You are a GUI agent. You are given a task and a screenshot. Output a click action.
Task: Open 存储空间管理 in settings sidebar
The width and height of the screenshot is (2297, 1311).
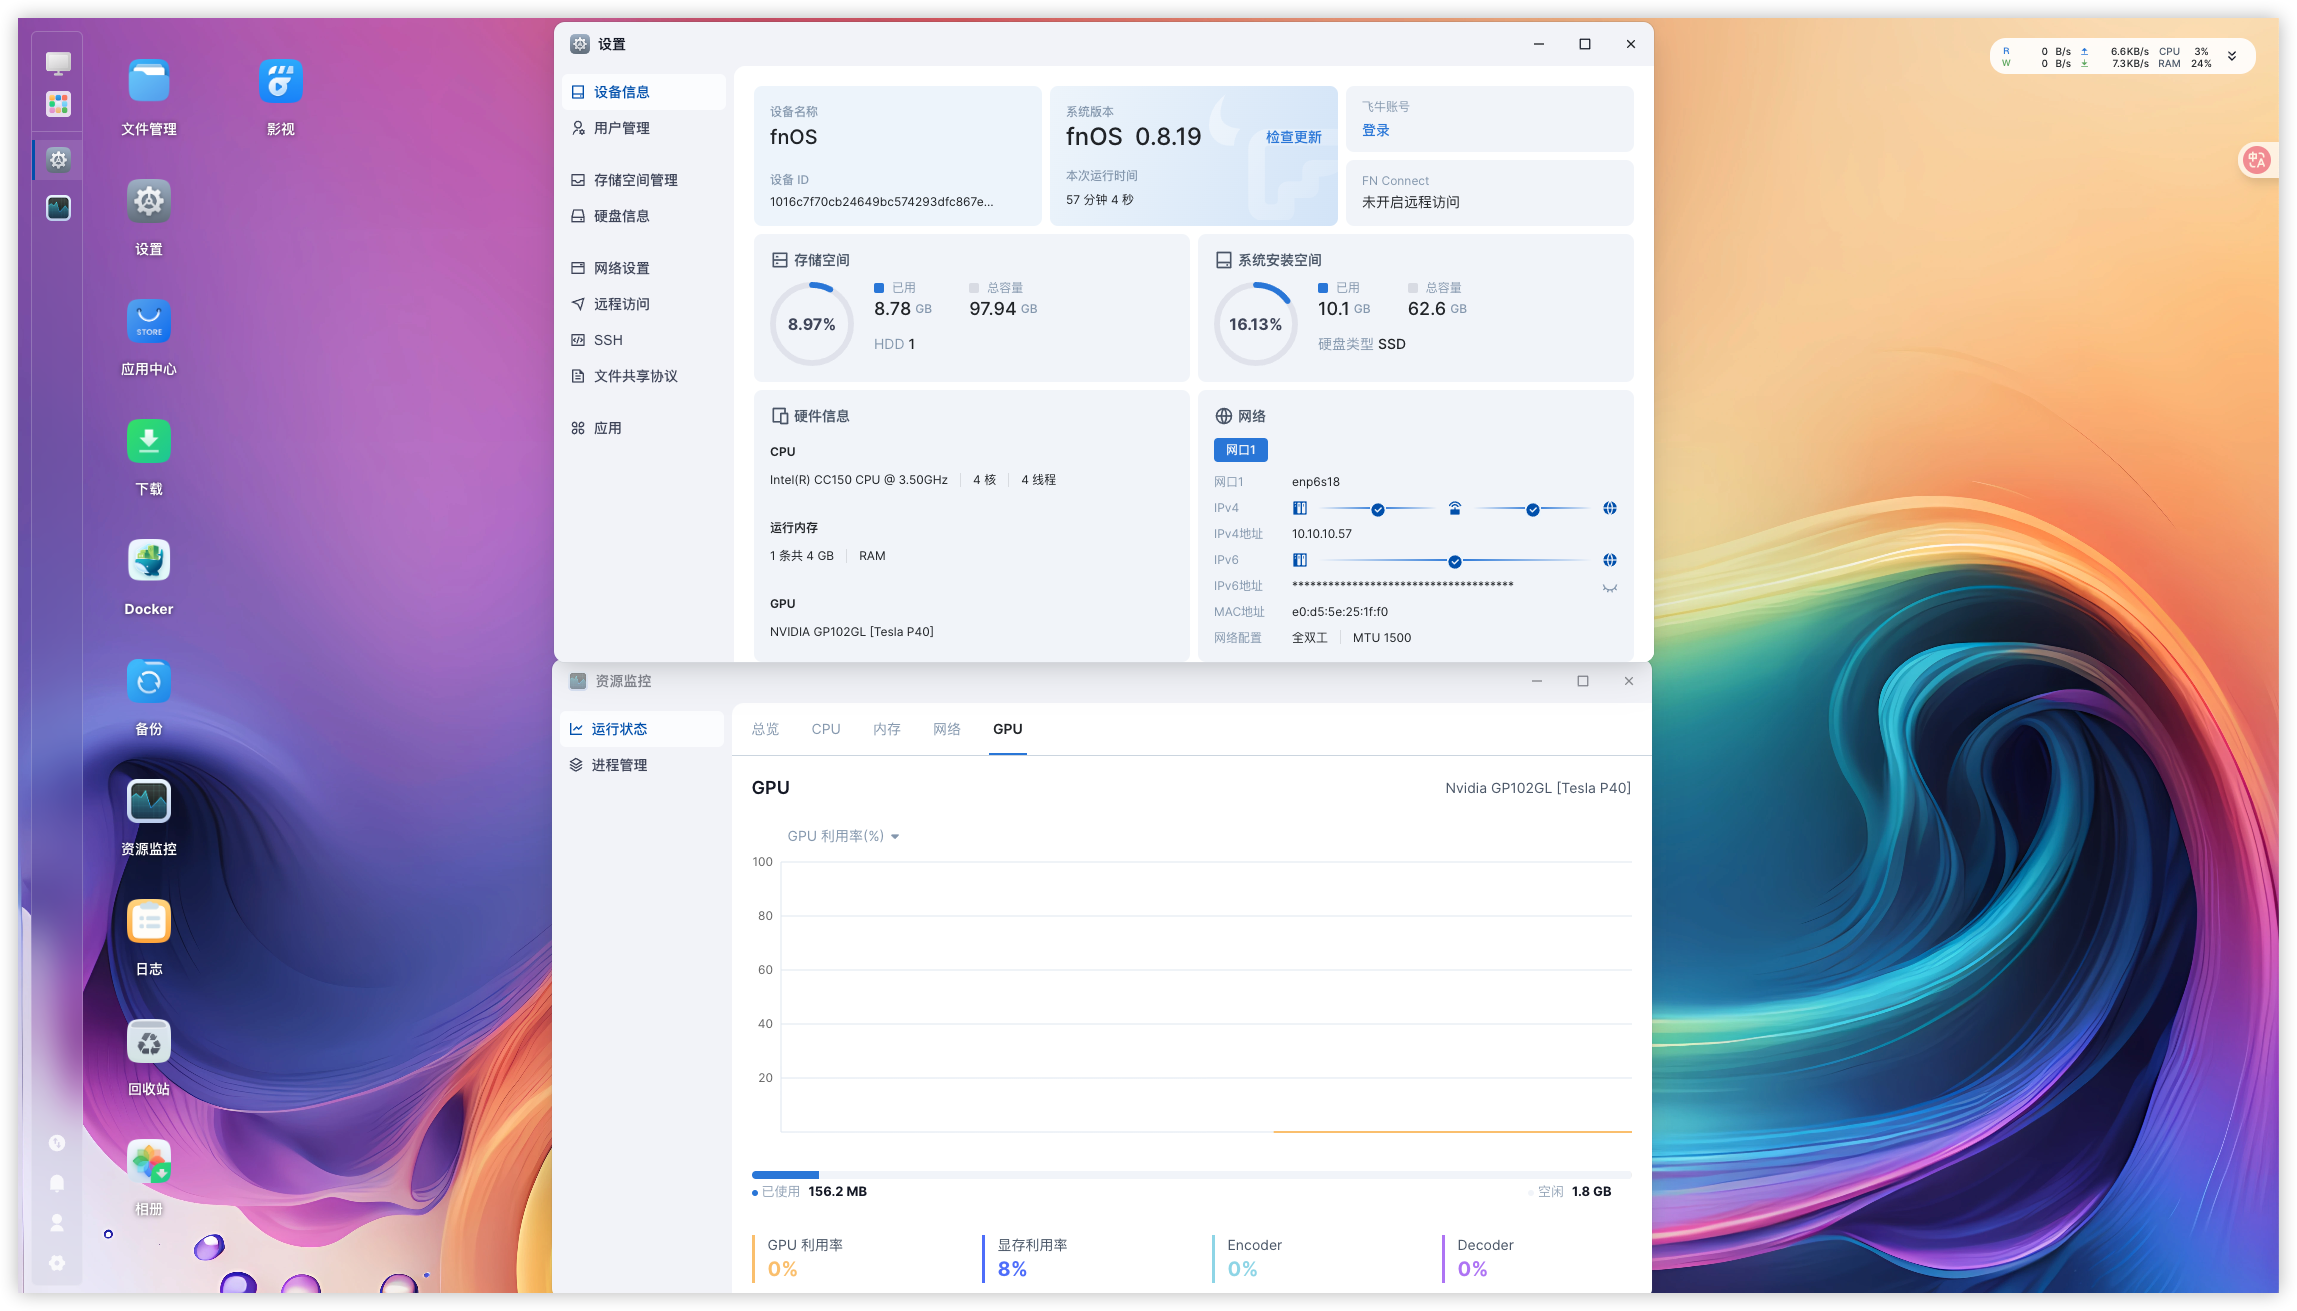tap(644, 180)
